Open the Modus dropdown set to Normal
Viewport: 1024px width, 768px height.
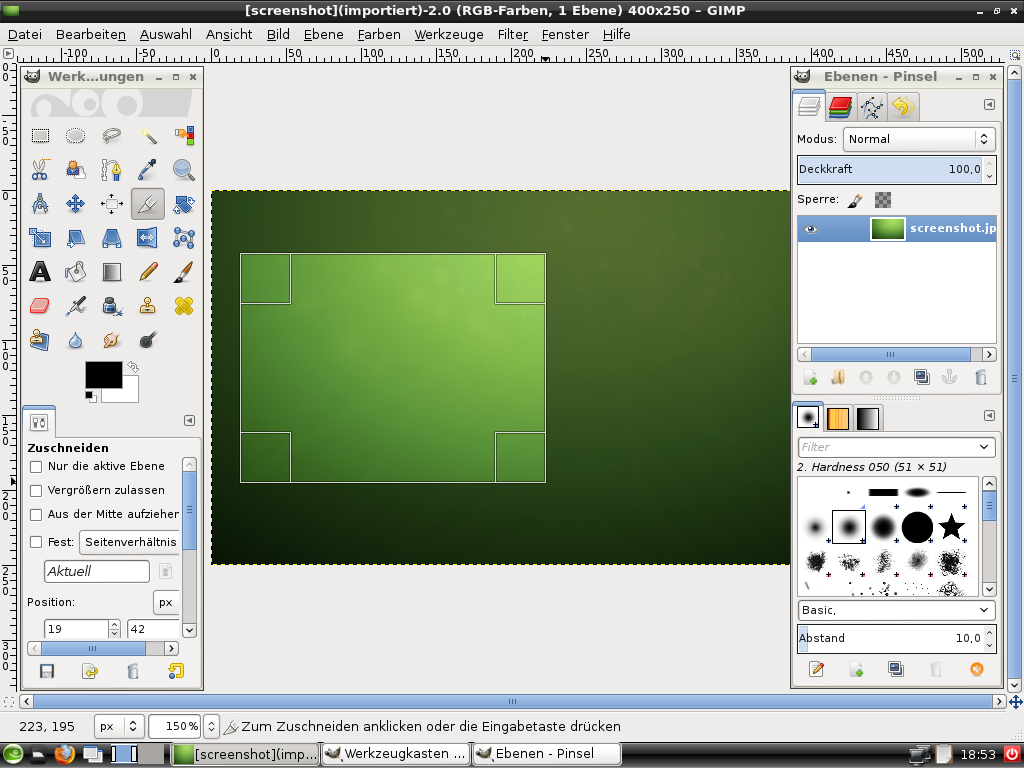919,139
